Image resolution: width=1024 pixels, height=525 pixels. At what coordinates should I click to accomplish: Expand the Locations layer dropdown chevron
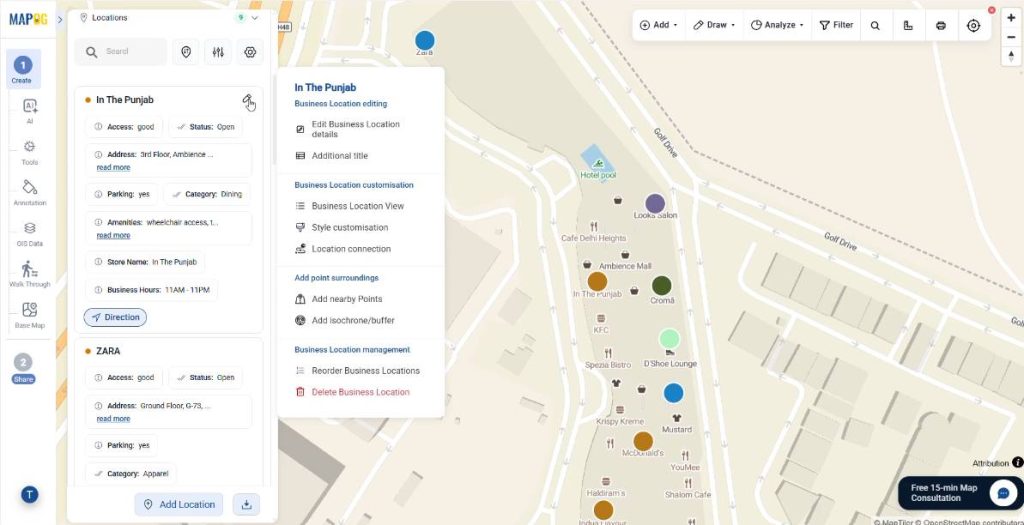point(255,18)
